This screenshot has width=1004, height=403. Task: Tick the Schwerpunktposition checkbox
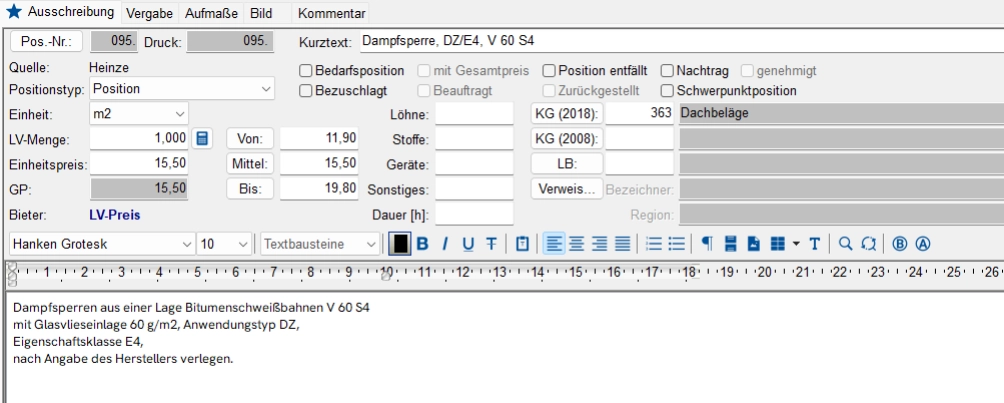click(x=667, y=91)
